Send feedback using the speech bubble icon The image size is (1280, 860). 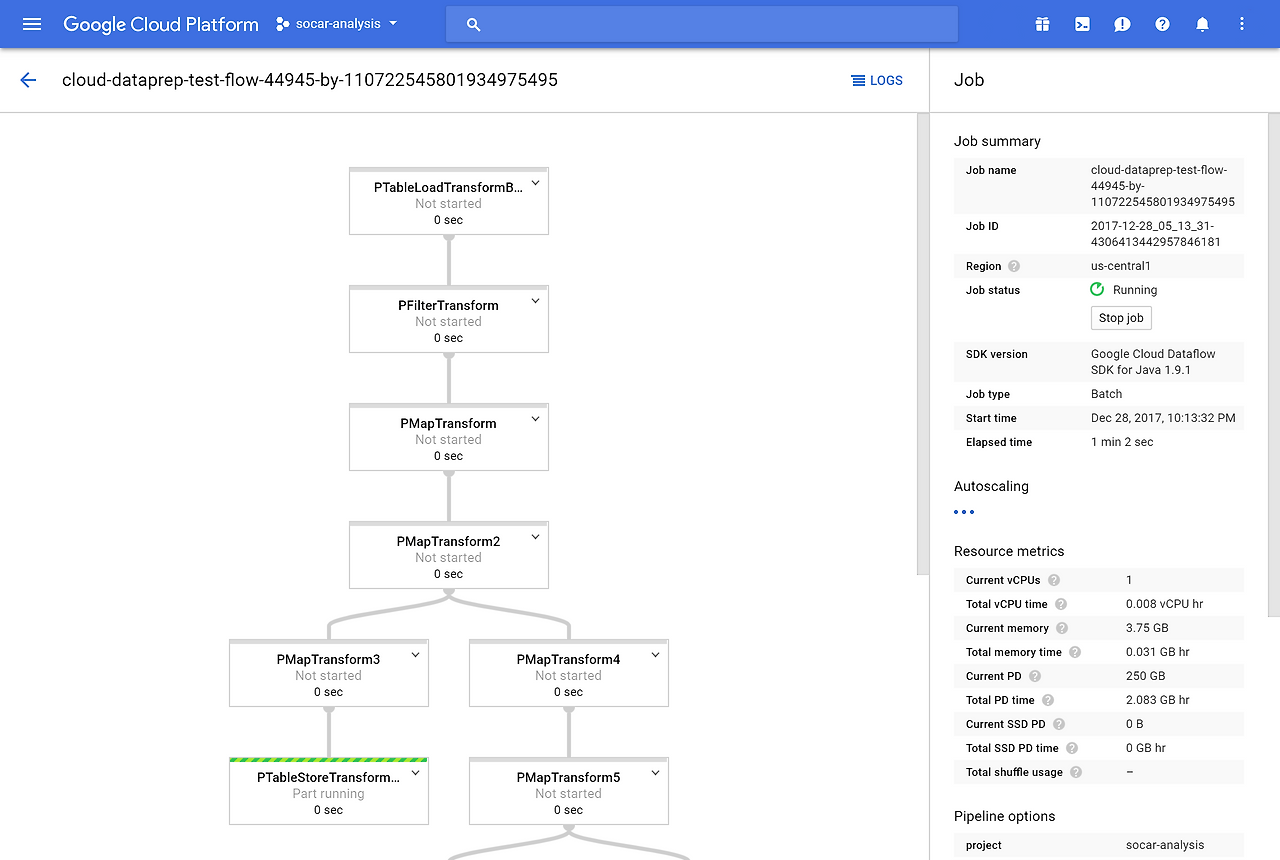[1122, 24]
